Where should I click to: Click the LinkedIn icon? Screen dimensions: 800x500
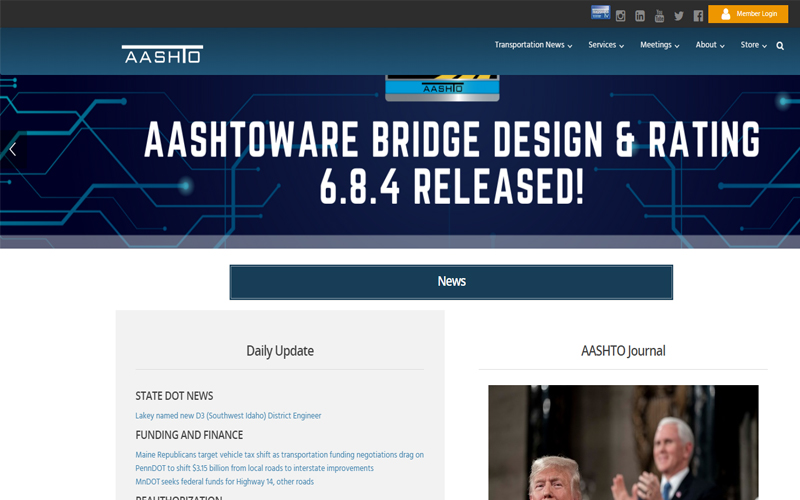(640, 15)
